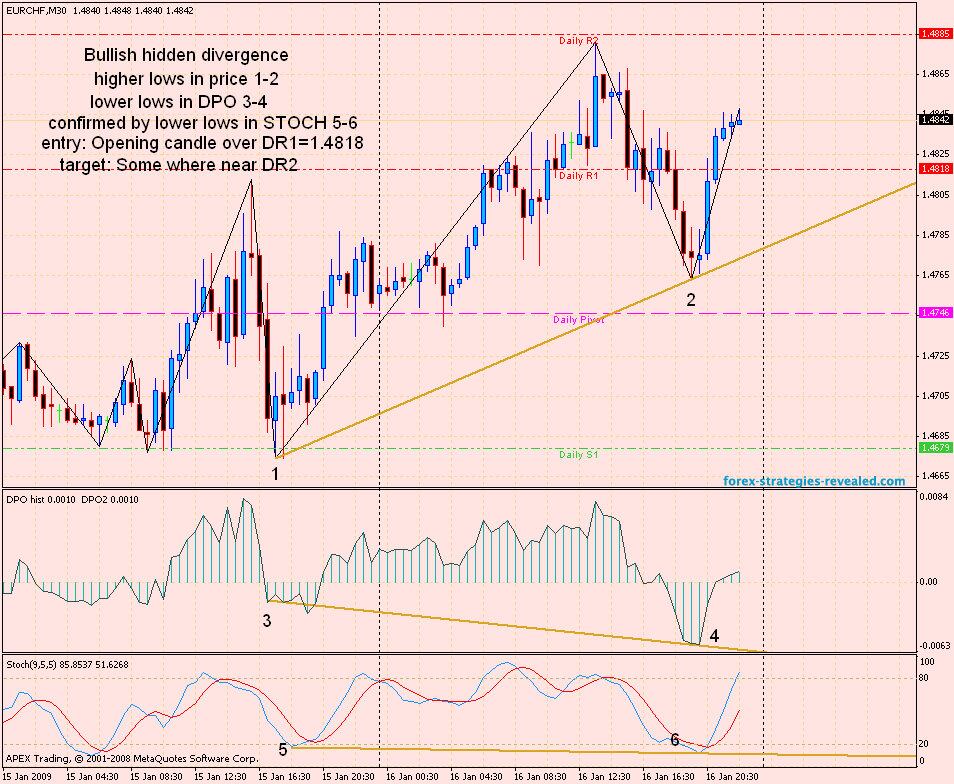Click the -0.0063 value on the DPO scale
Screen dimensions: 954x784
934,646
